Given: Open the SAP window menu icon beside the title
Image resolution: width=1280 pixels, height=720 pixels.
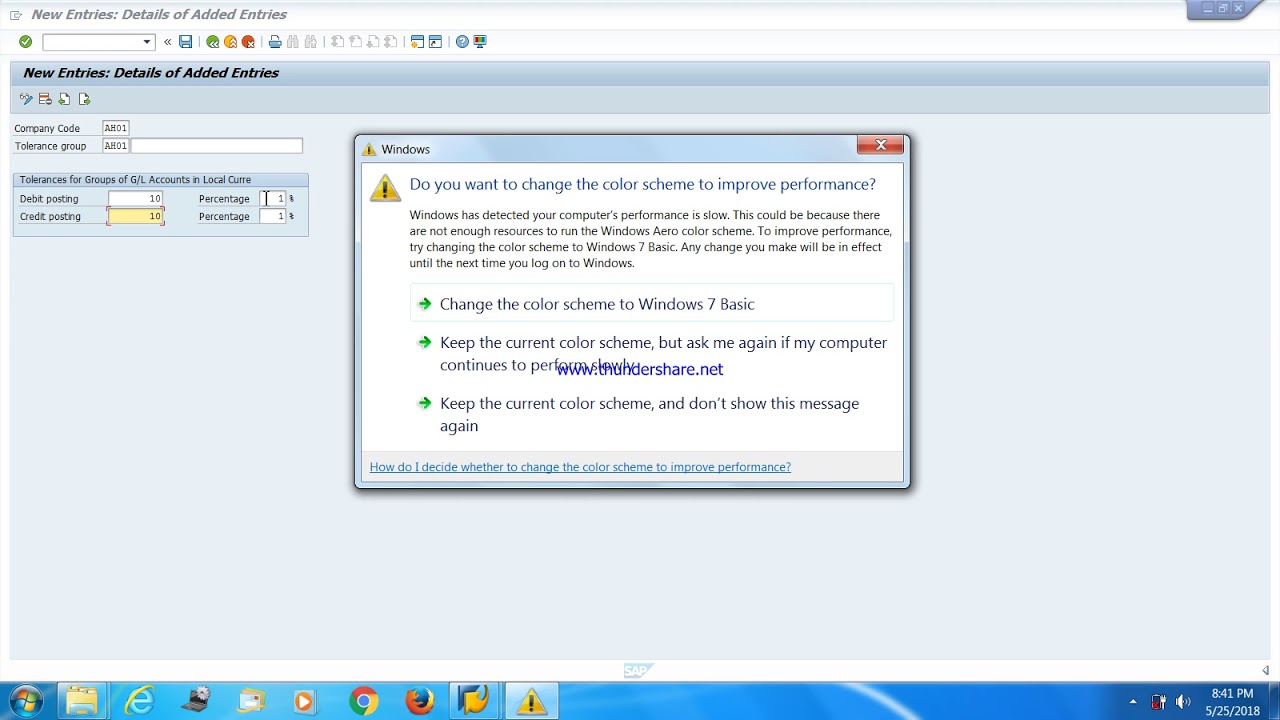Looking at the screenshot, I should [x=16, y=15].
